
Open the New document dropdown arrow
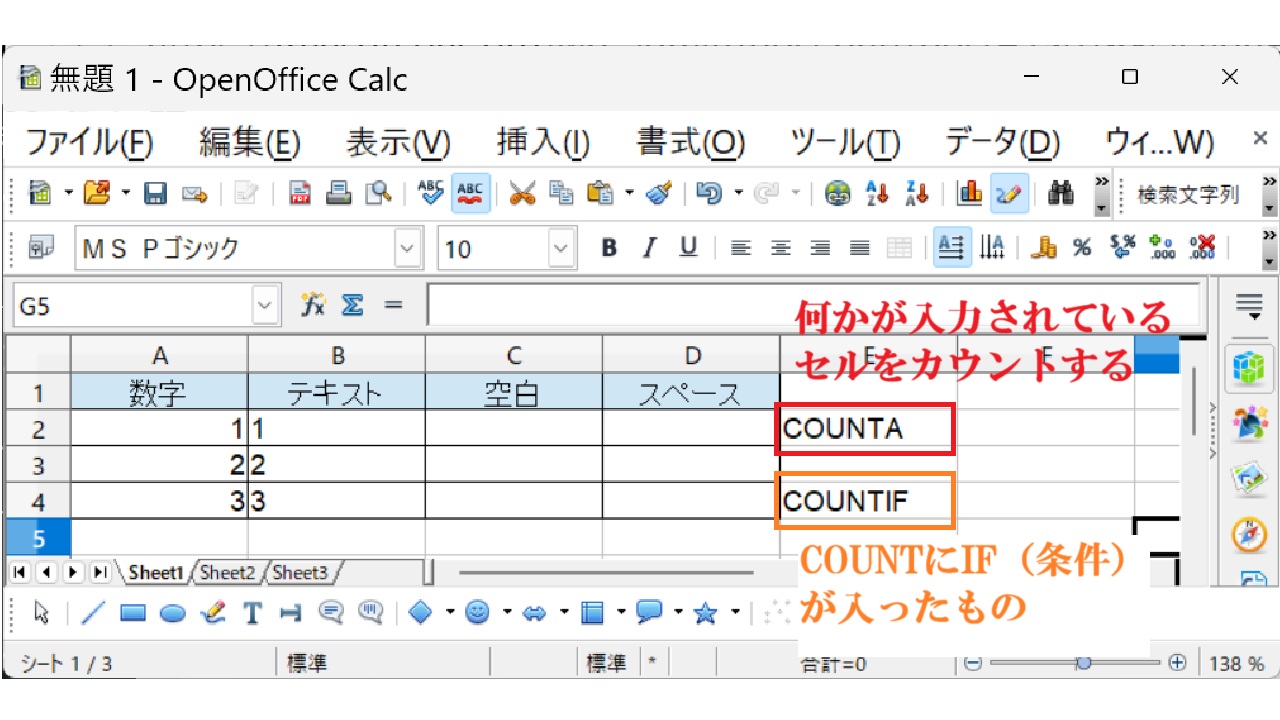tap(69, 193)
